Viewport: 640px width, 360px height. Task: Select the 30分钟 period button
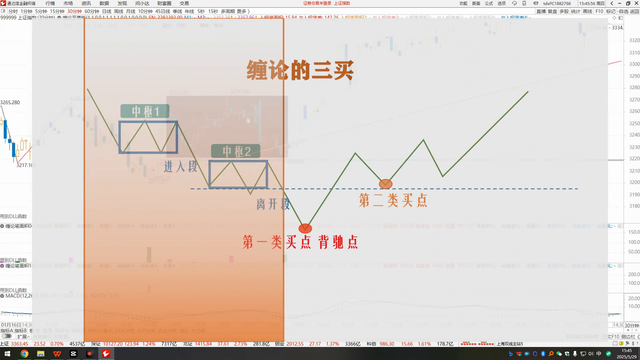point(74,11)
